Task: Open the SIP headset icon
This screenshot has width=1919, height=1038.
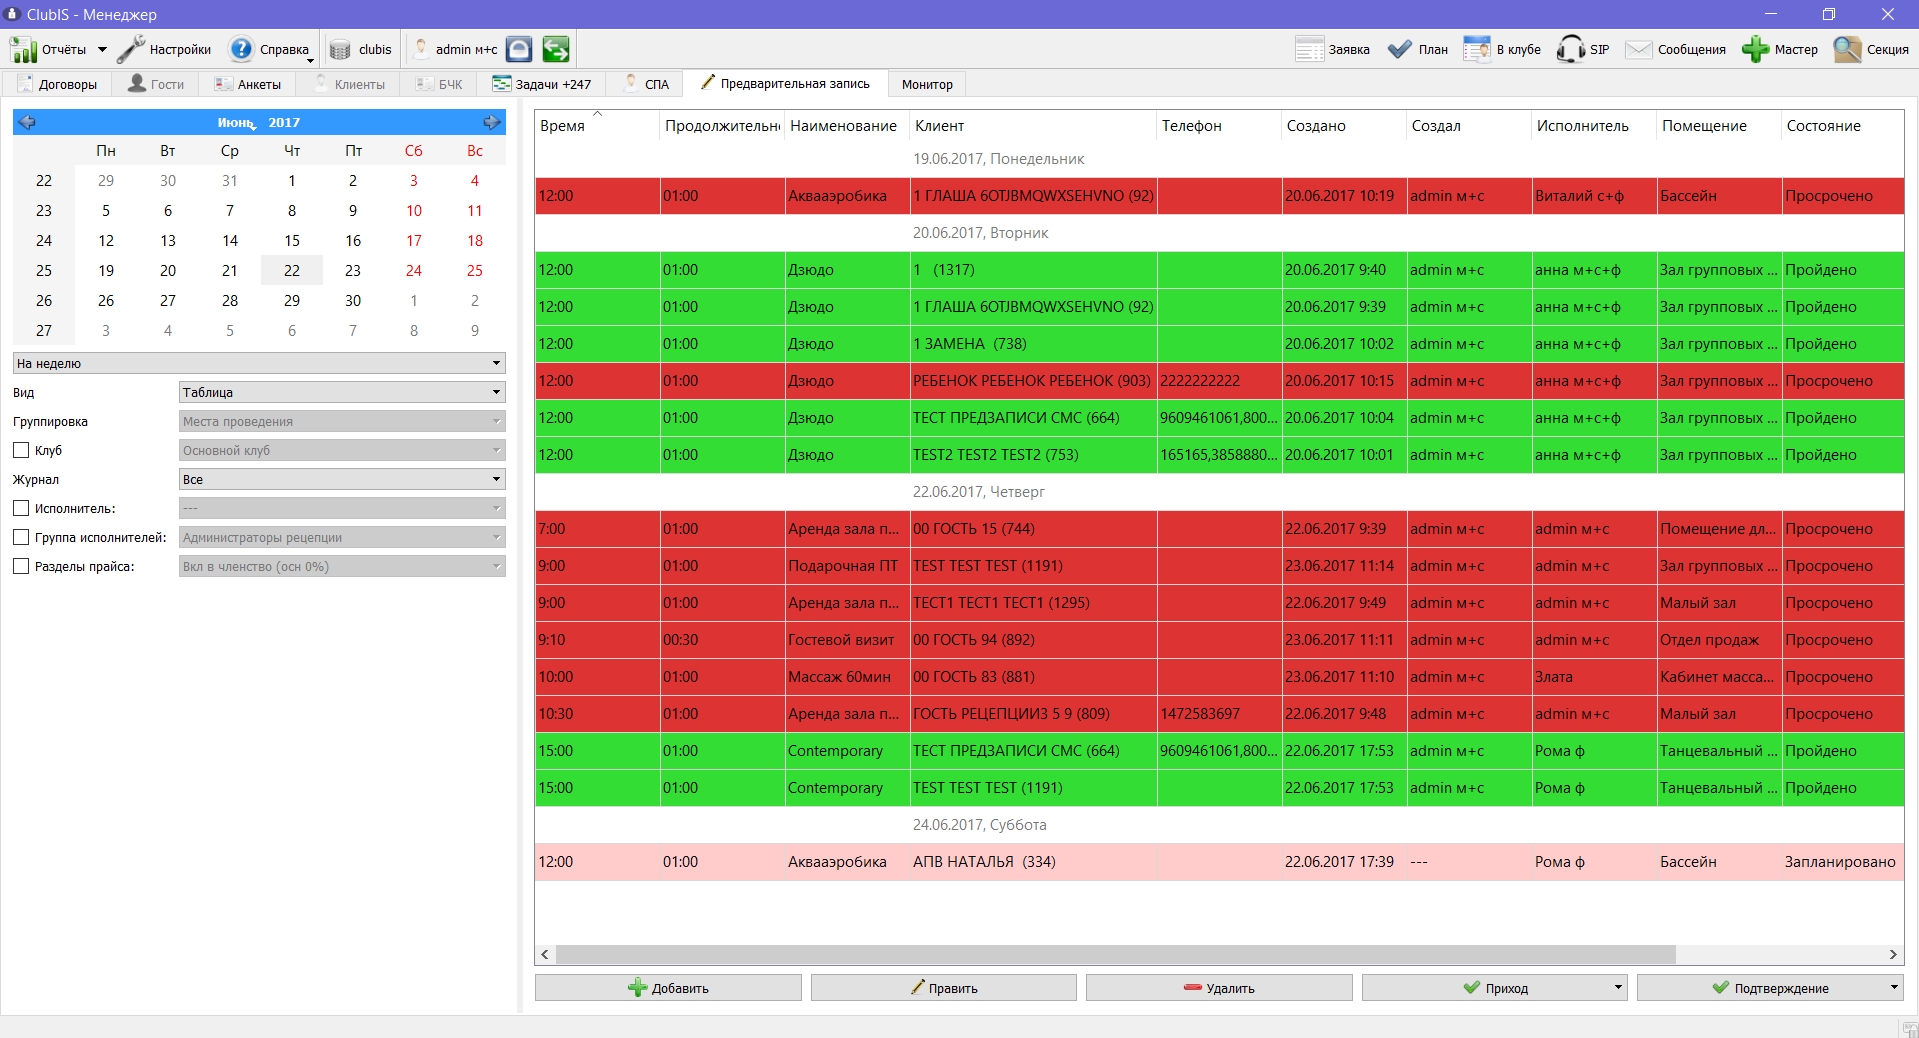Action: pos(1570,49)
